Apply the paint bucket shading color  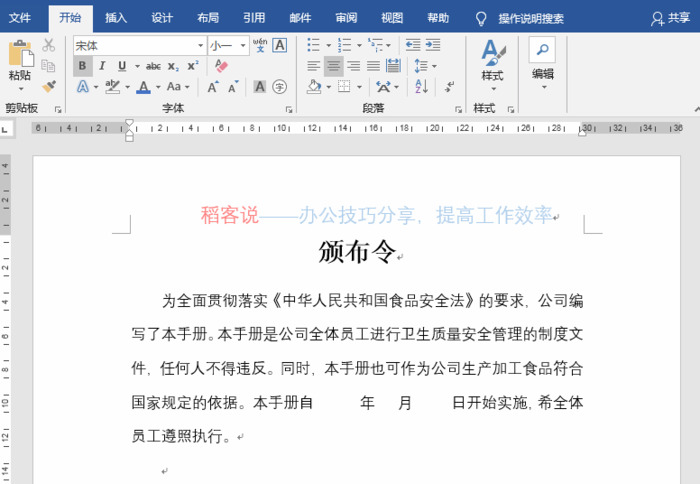(x=314, y=87)
